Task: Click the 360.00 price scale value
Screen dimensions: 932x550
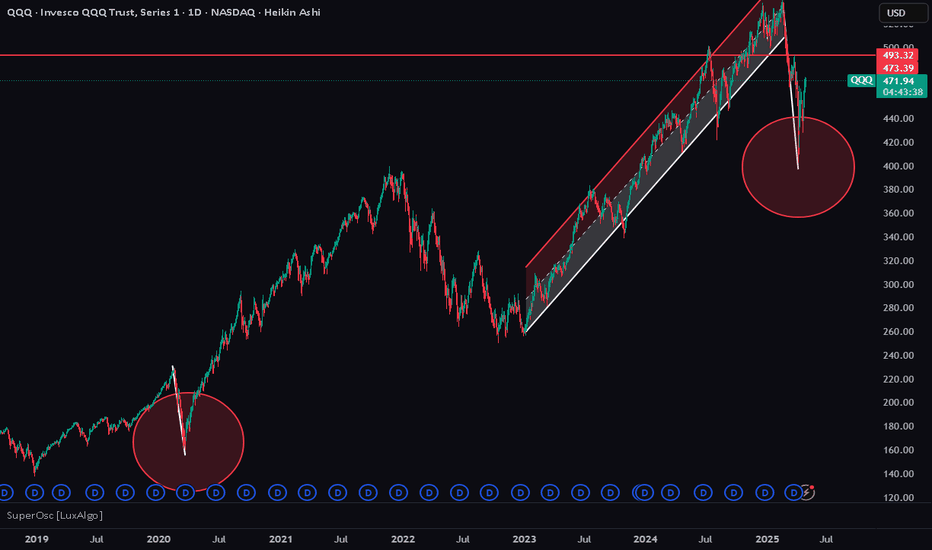Action: (x=898, y=213)
